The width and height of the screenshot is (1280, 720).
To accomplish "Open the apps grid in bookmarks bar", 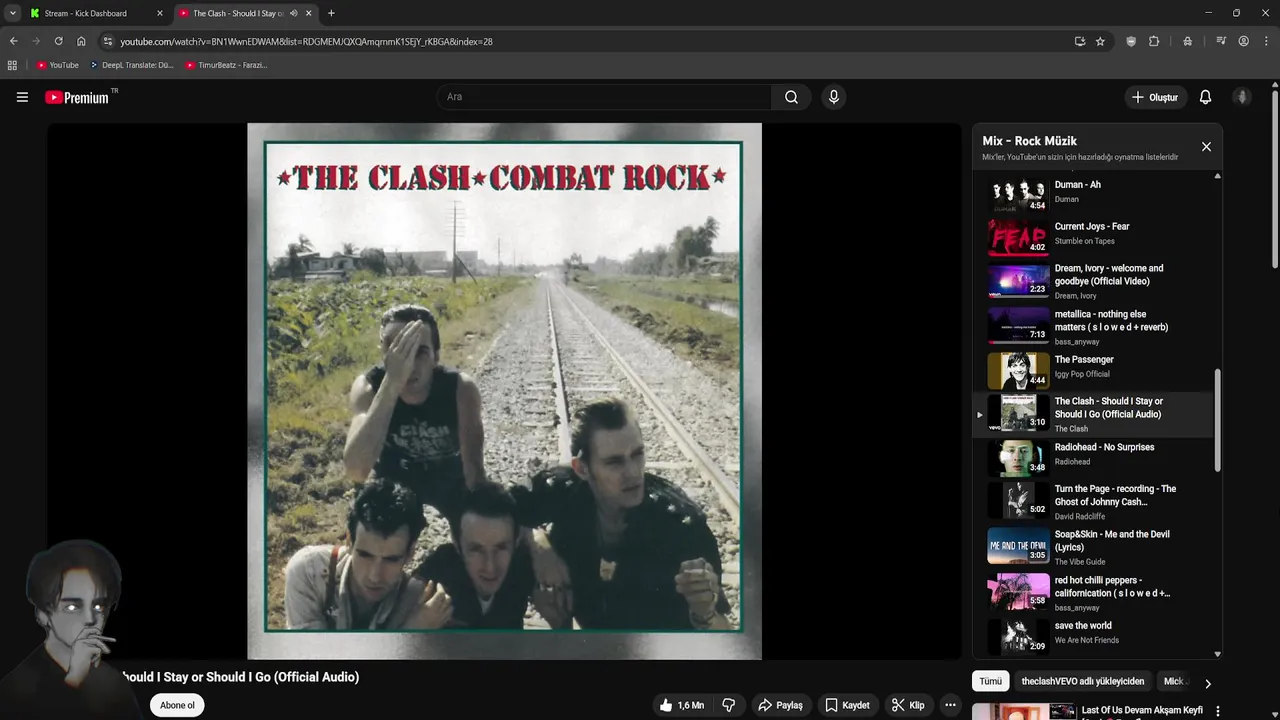I will (12, 65).
